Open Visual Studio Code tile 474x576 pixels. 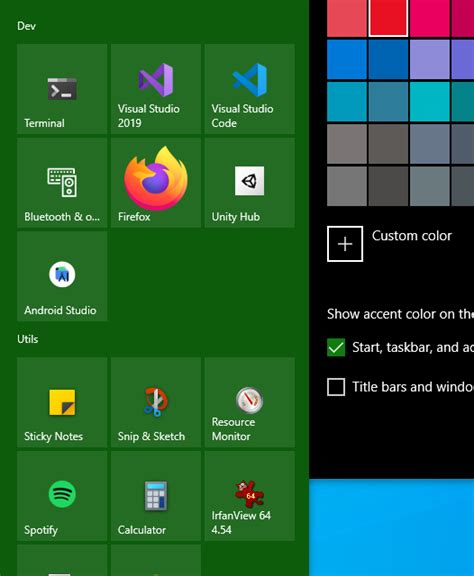click(x=249, y=89)
